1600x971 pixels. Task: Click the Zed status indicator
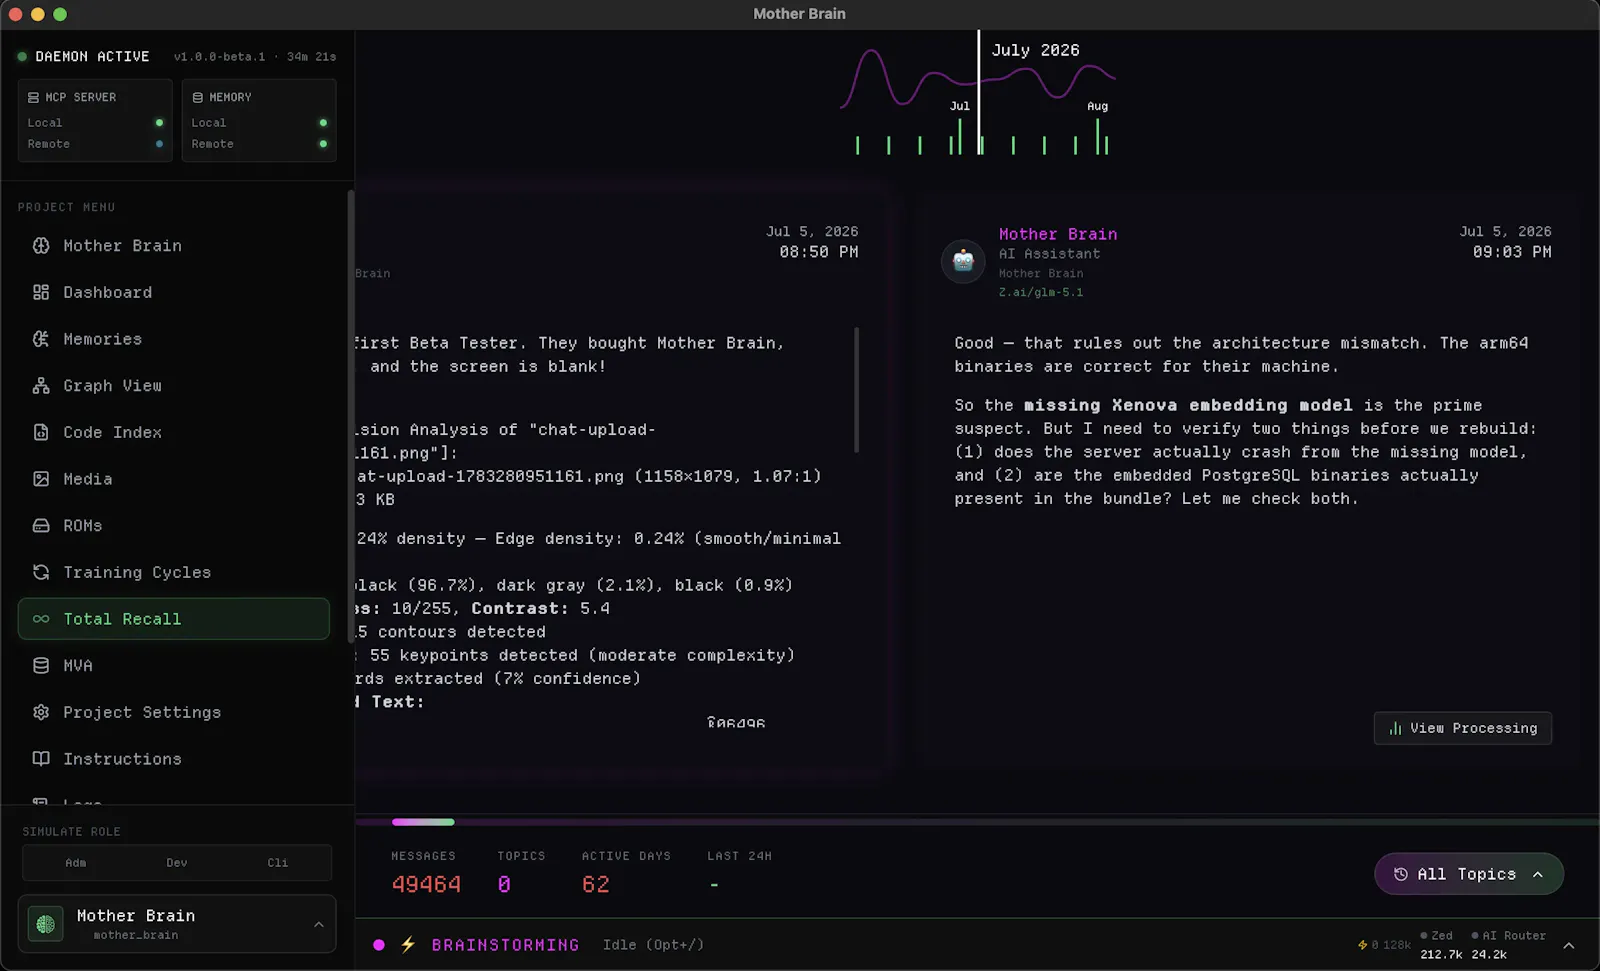tap(1437, 936)
